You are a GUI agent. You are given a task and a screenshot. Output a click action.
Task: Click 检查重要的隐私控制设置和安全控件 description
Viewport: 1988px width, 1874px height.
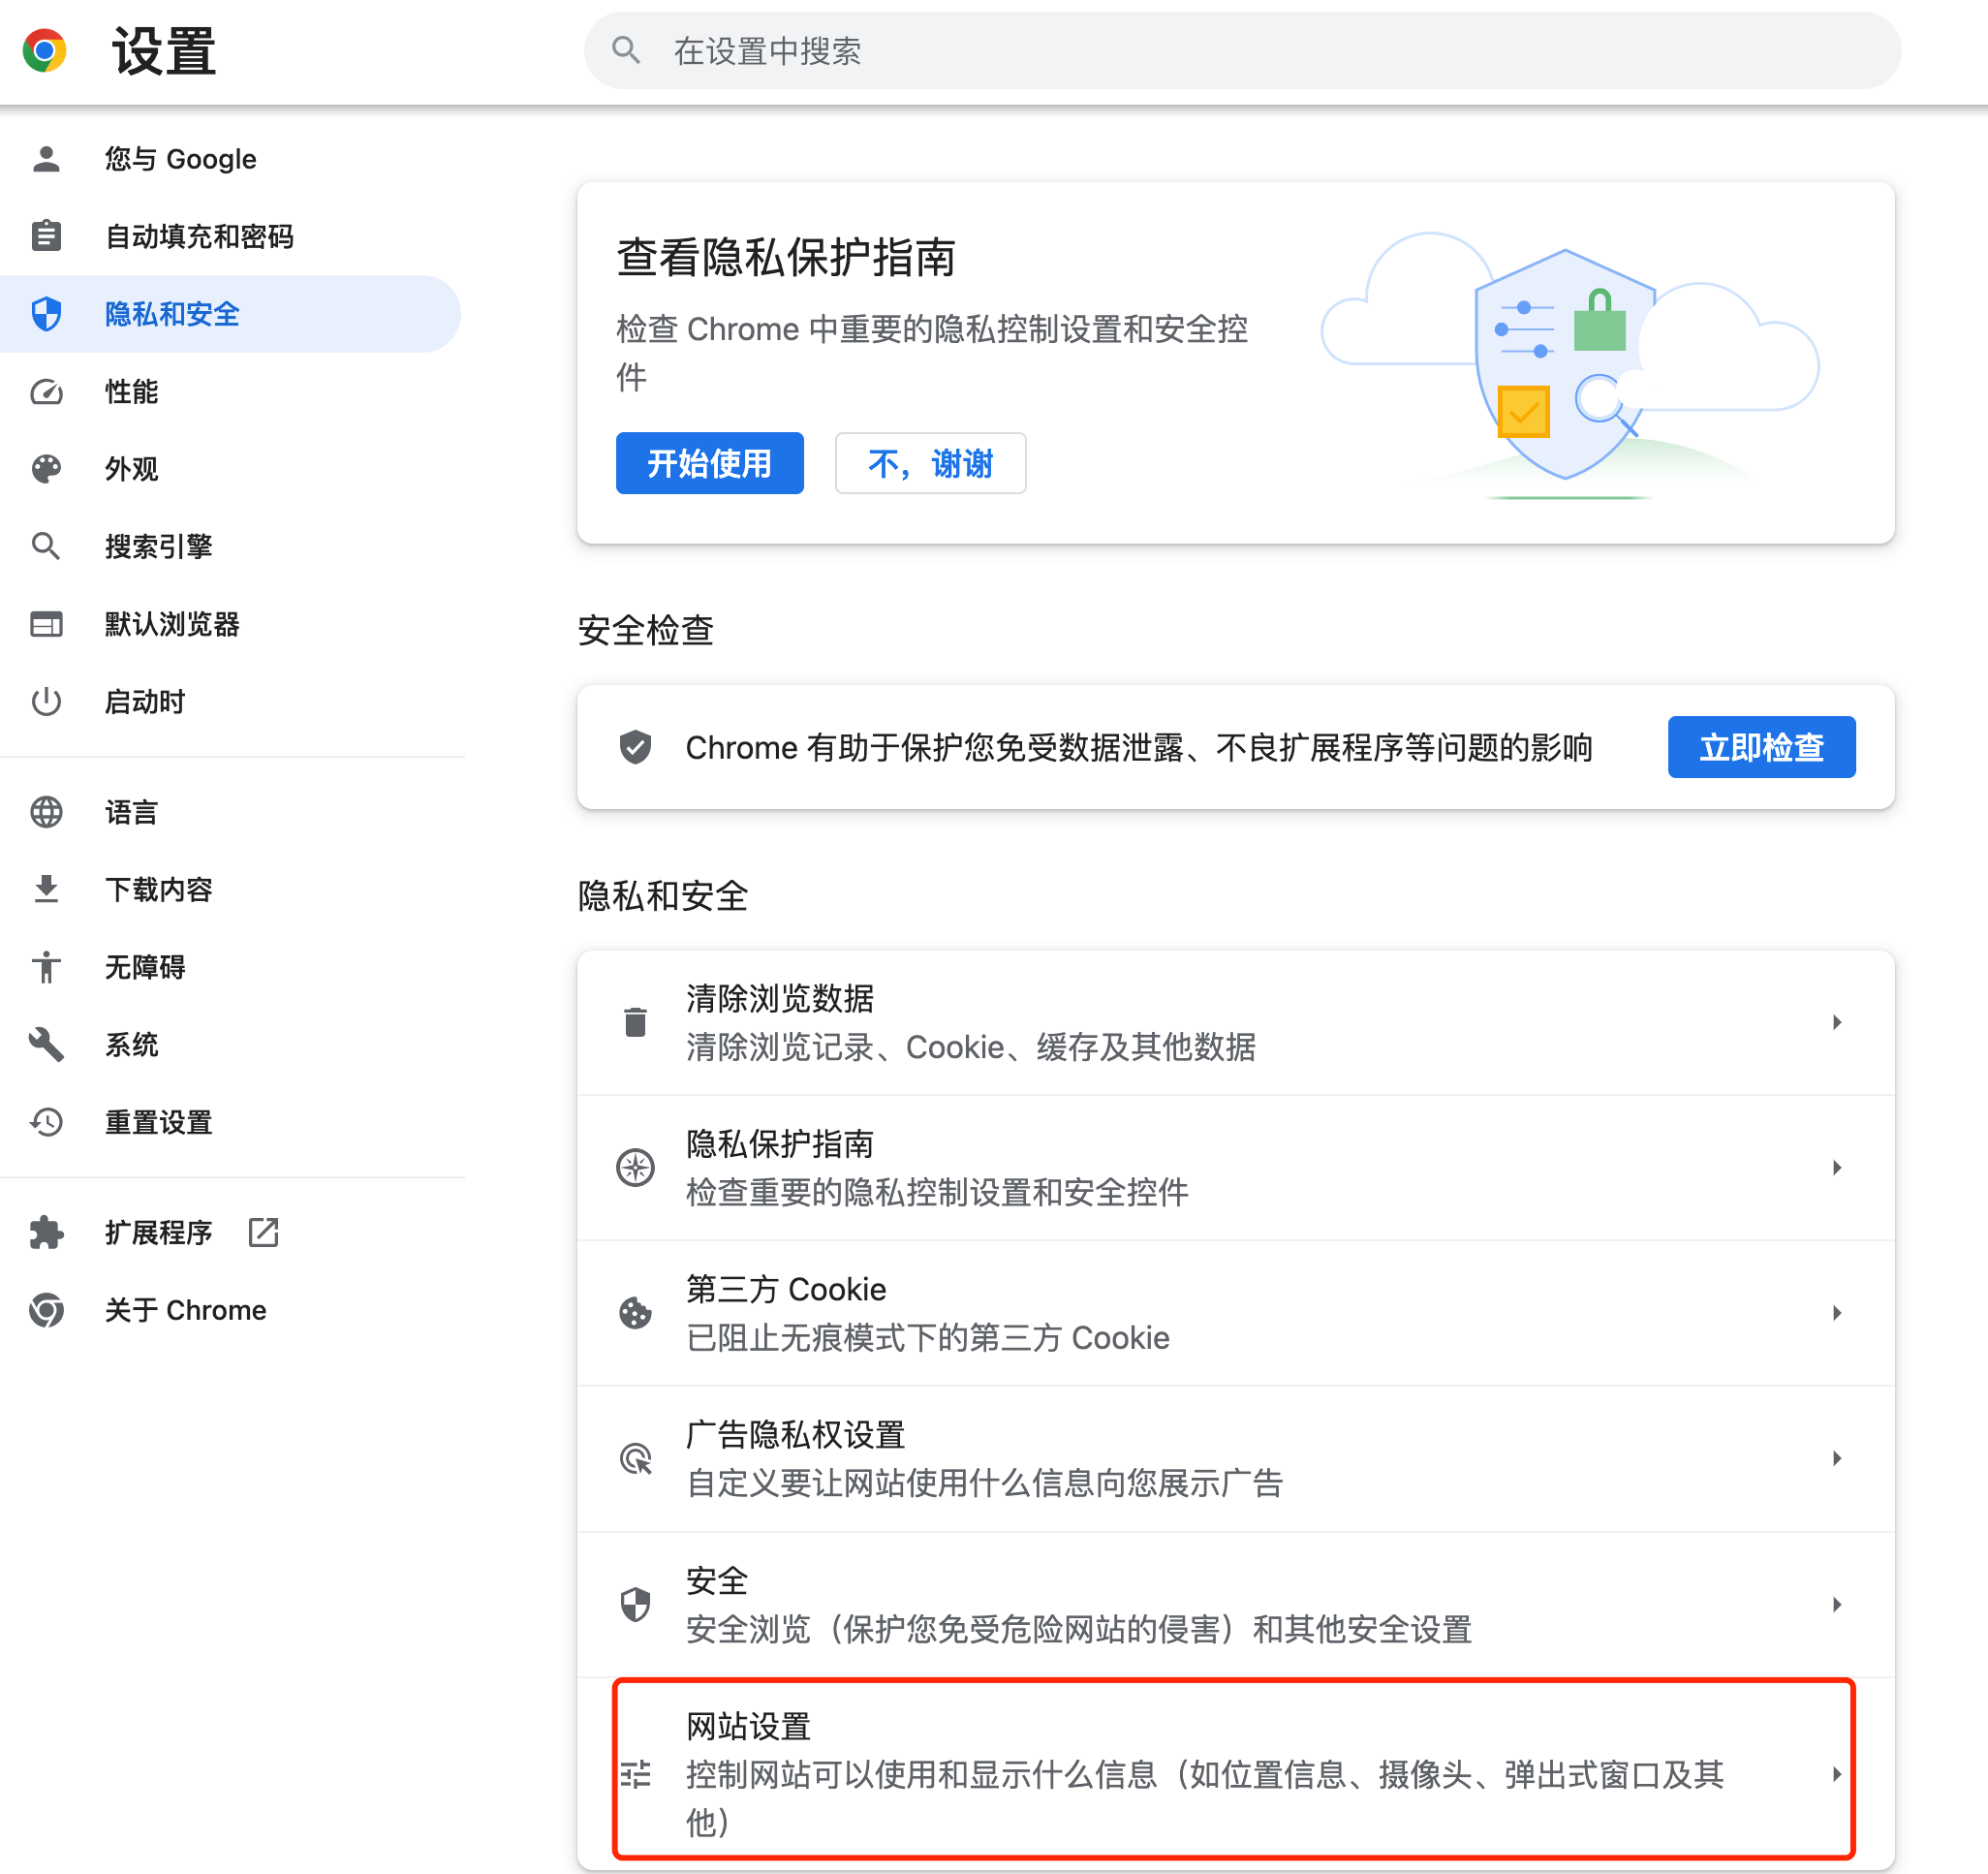click(x=937, y=1192)
